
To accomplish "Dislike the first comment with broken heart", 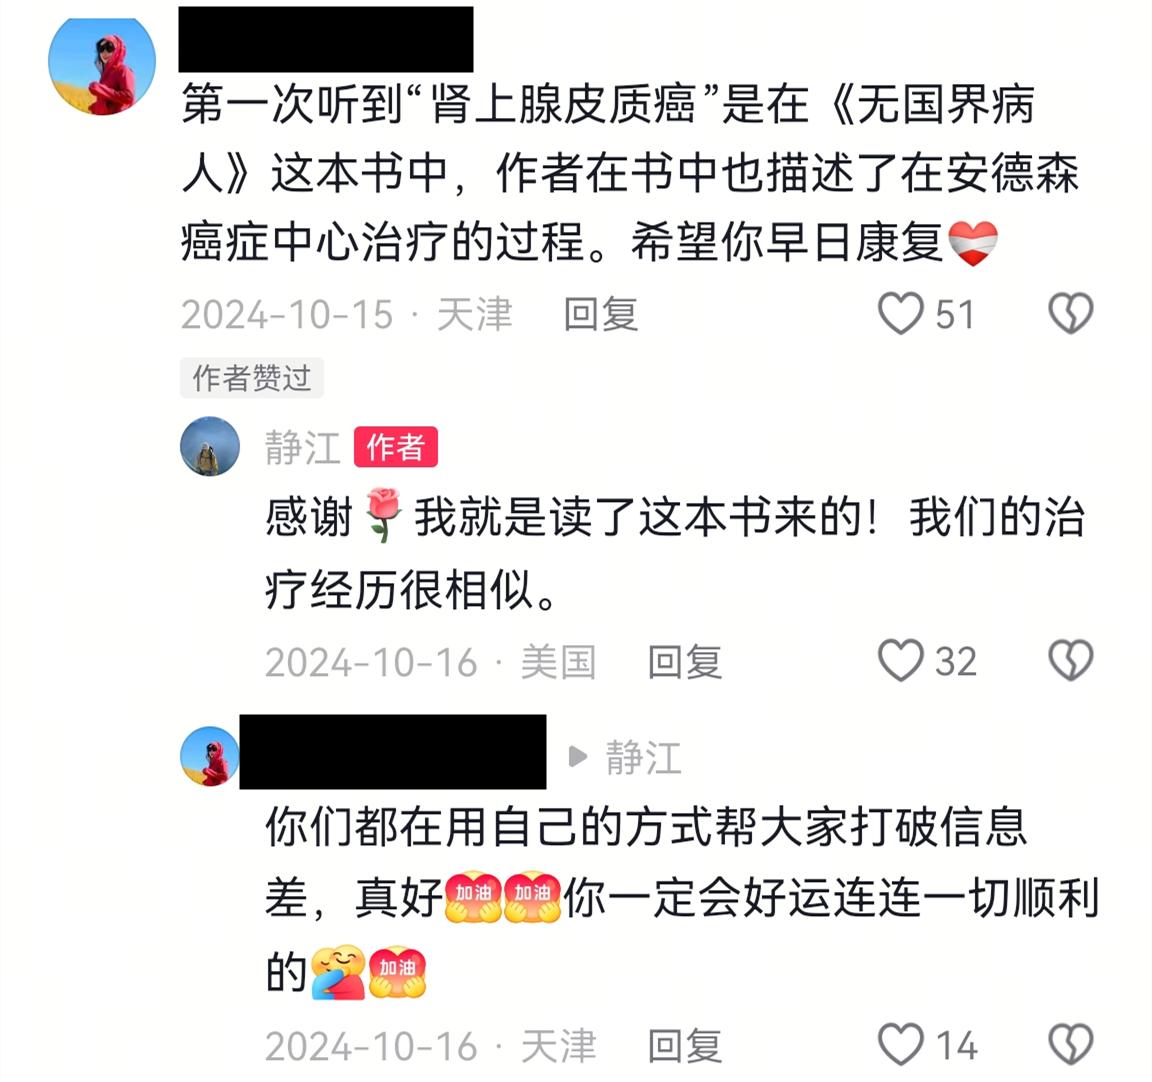I will [1070, 314].
